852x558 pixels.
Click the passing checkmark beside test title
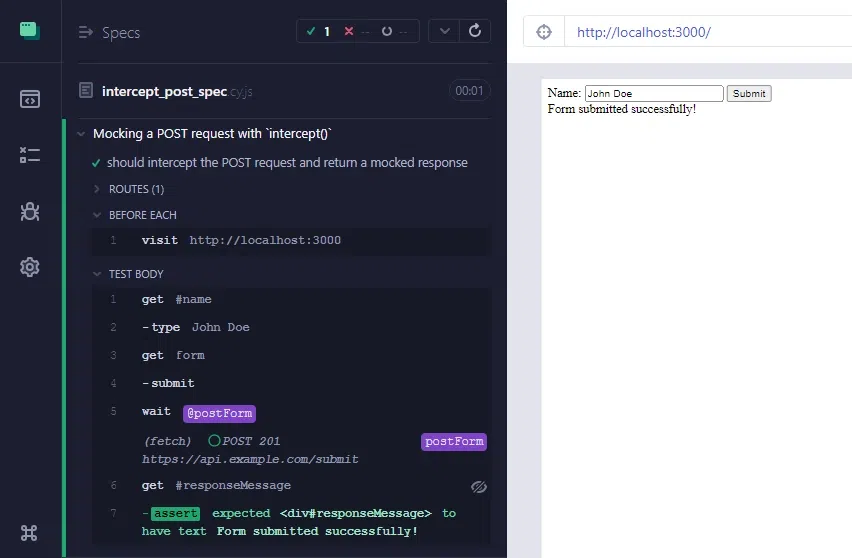tap(96, 163)
